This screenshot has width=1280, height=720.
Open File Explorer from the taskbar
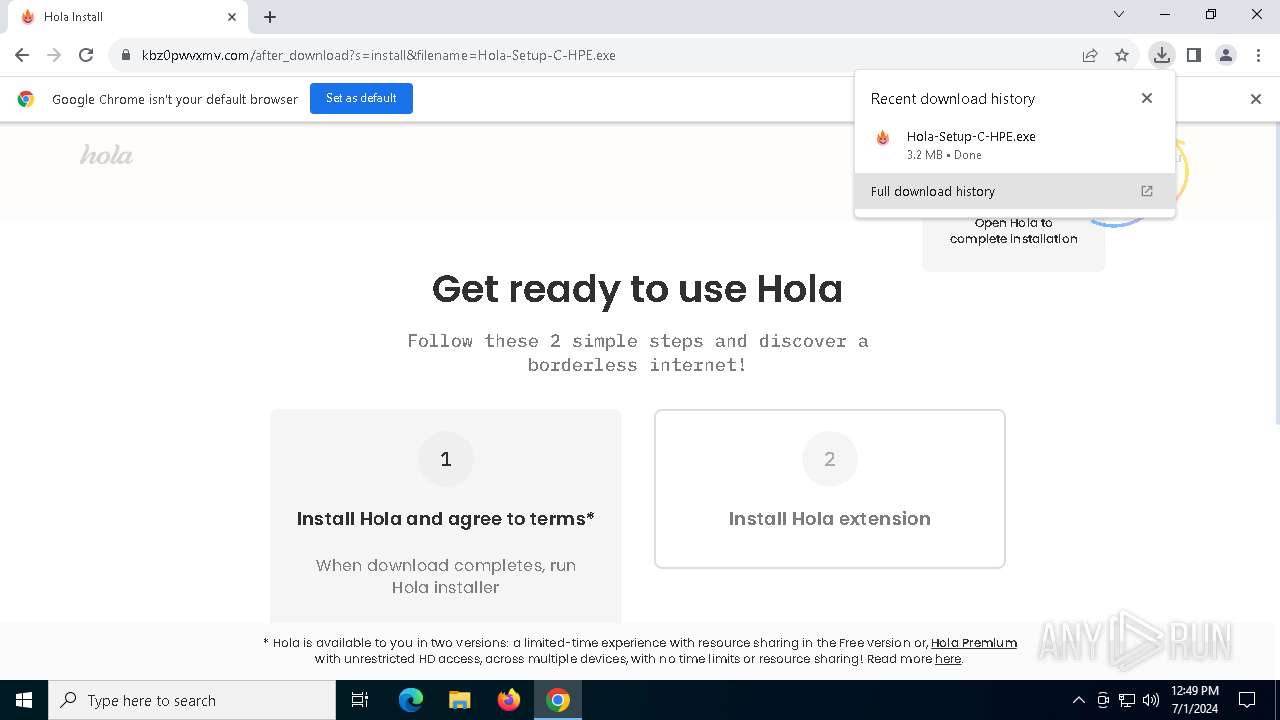click(x=460, y=700)
